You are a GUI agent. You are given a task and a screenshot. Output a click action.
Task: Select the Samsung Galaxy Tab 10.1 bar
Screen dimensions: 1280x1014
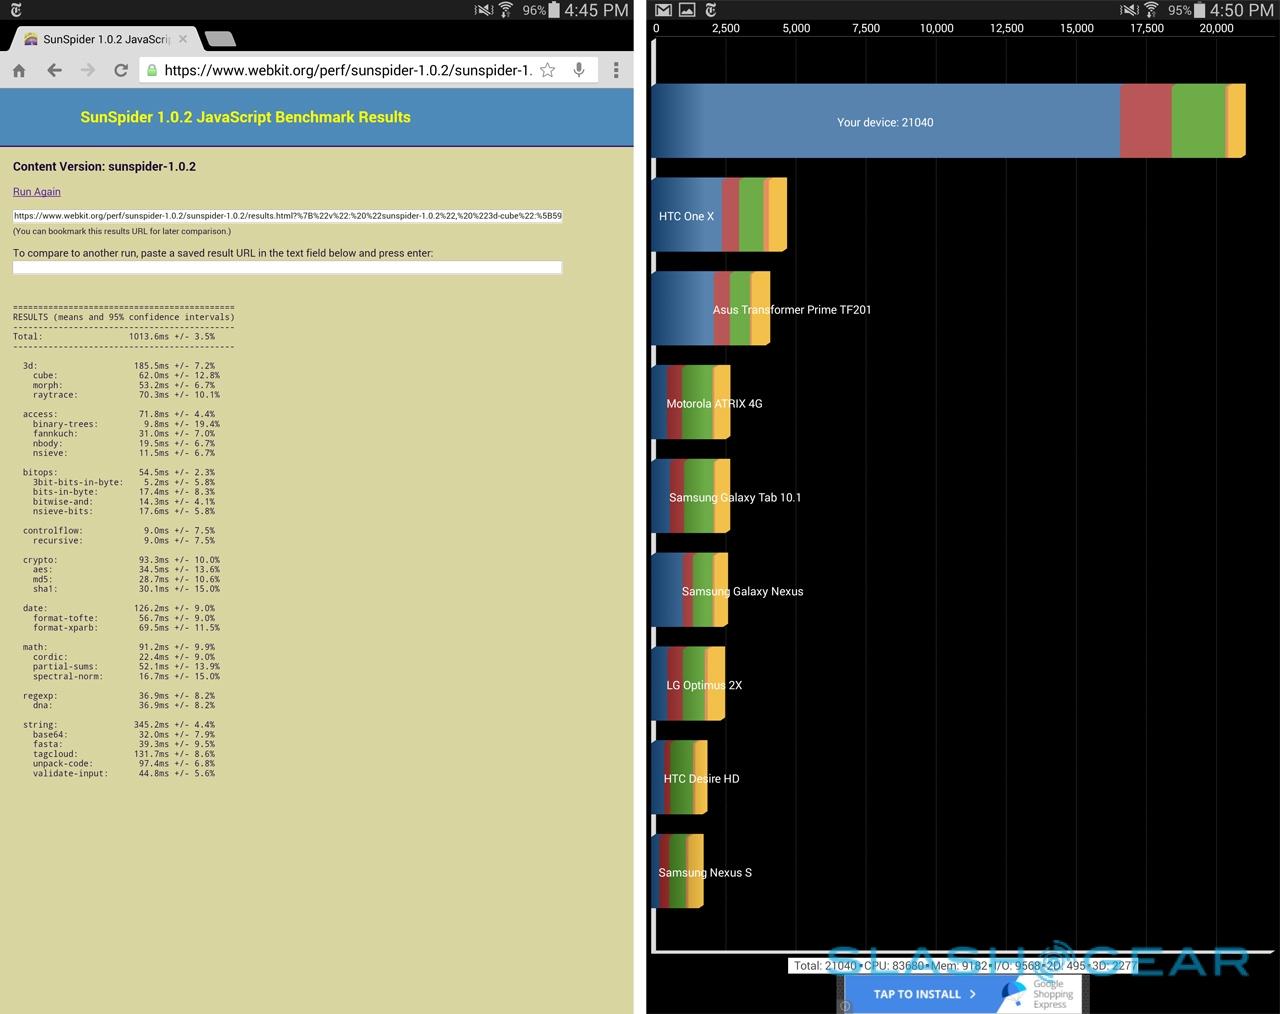tap(692, 497)
